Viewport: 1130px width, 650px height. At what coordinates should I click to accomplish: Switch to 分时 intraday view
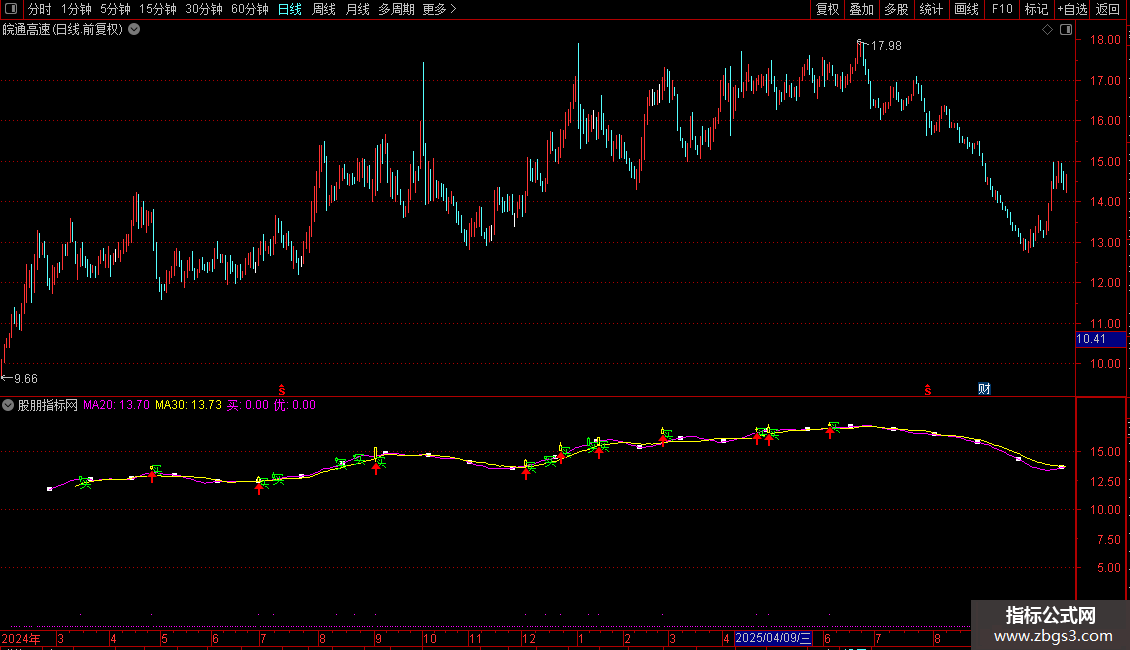pyautogui.click(x=40, y=9)
